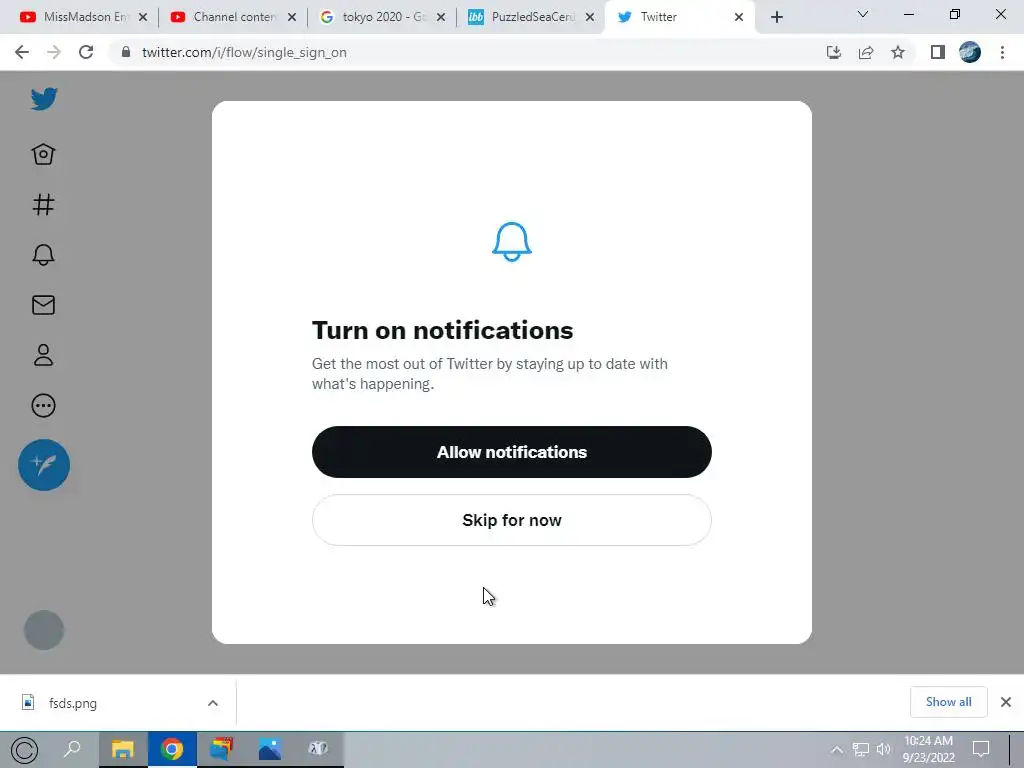Bookmark this page with the star icon
Screen dimensions: 1024x768
(898, 52)
